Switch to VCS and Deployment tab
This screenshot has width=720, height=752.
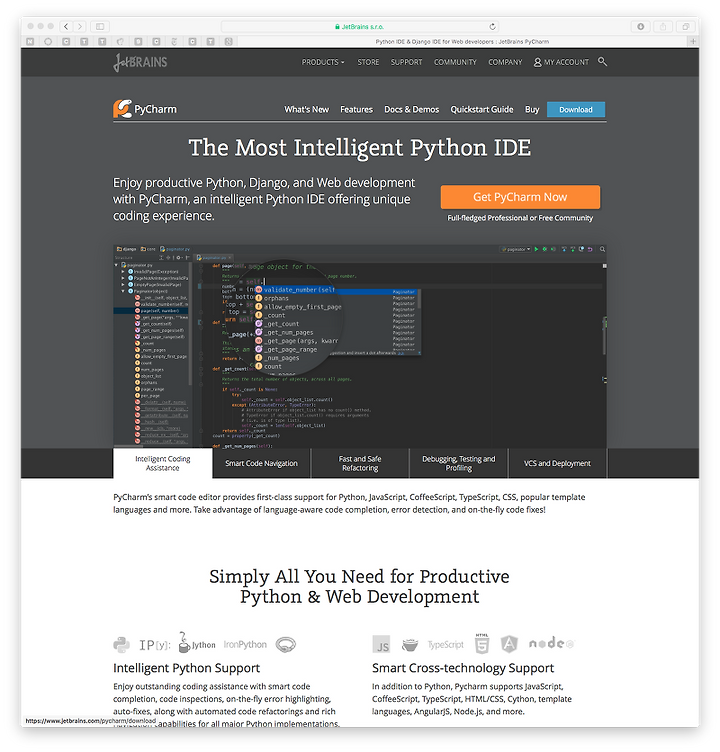pos(557,463)
